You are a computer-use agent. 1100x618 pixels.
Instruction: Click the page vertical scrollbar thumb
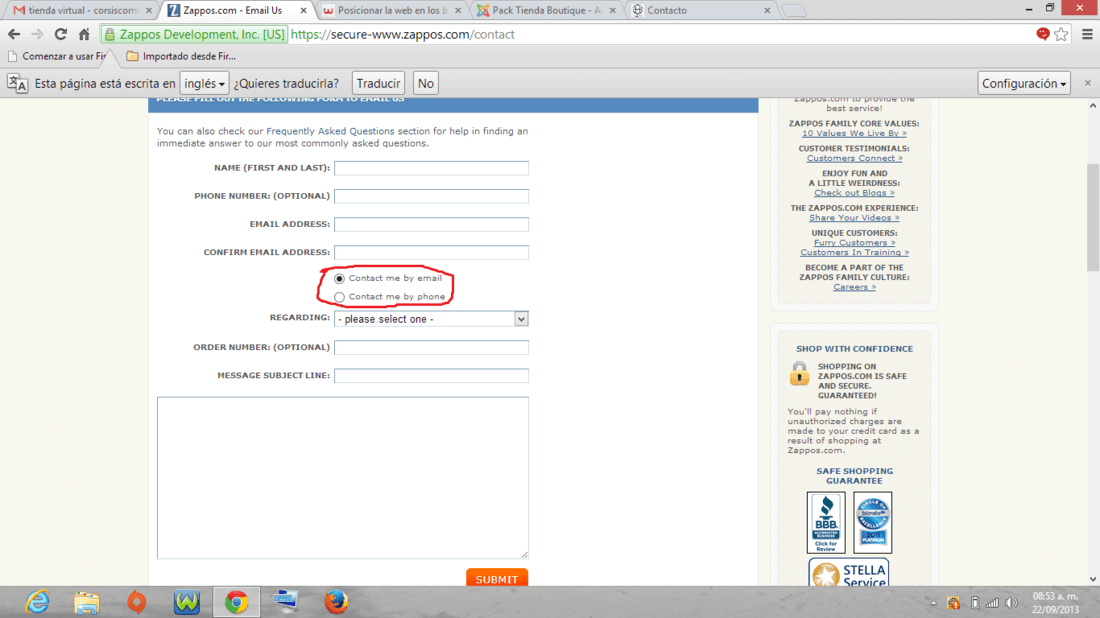coord(1092,217)
